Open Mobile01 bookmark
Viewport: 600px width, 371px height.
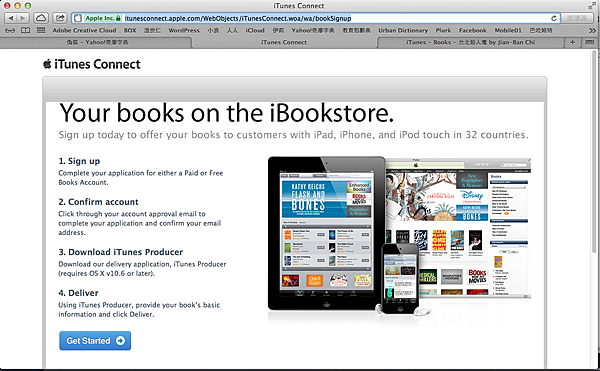[508, 30]
